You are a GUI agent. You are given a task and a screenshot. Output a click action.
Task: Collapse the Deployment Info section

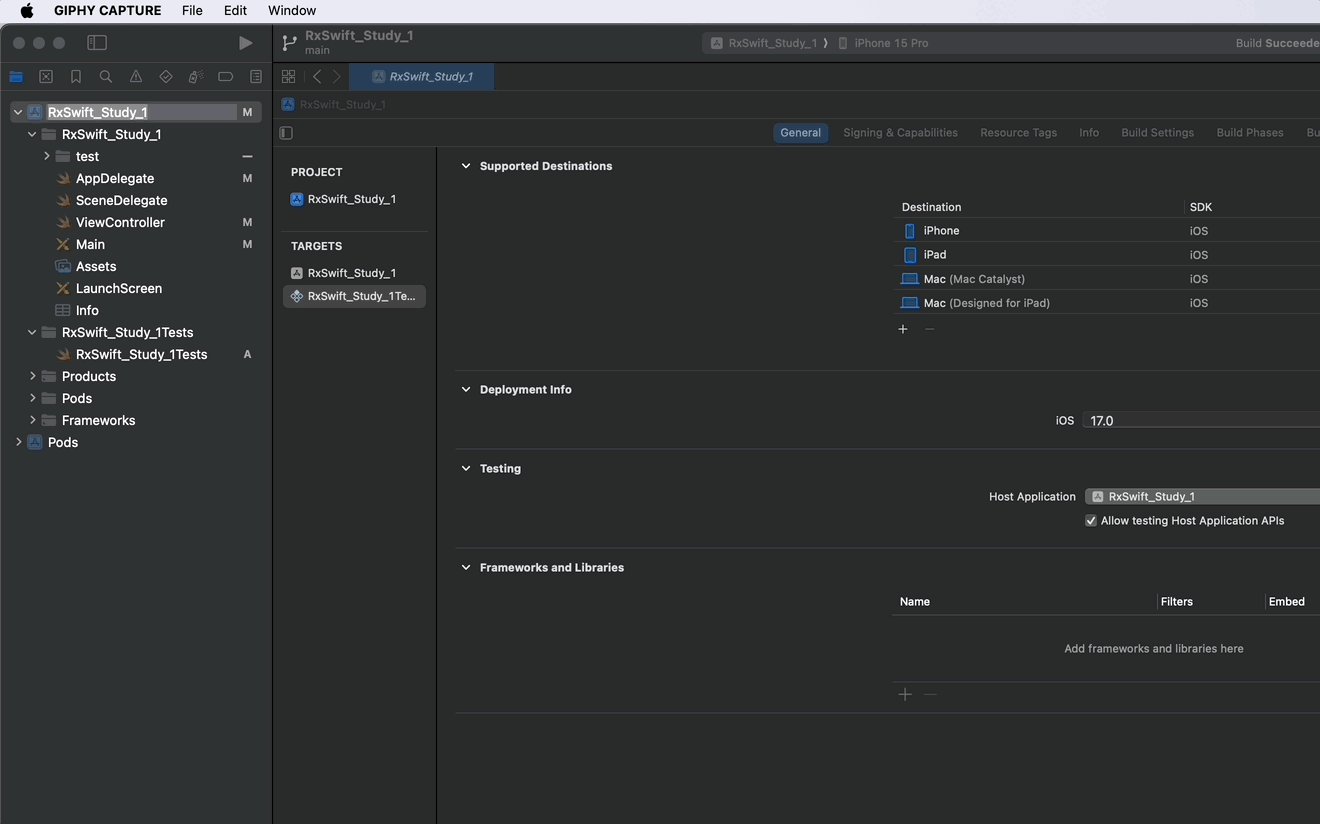(x=466, y=390)
